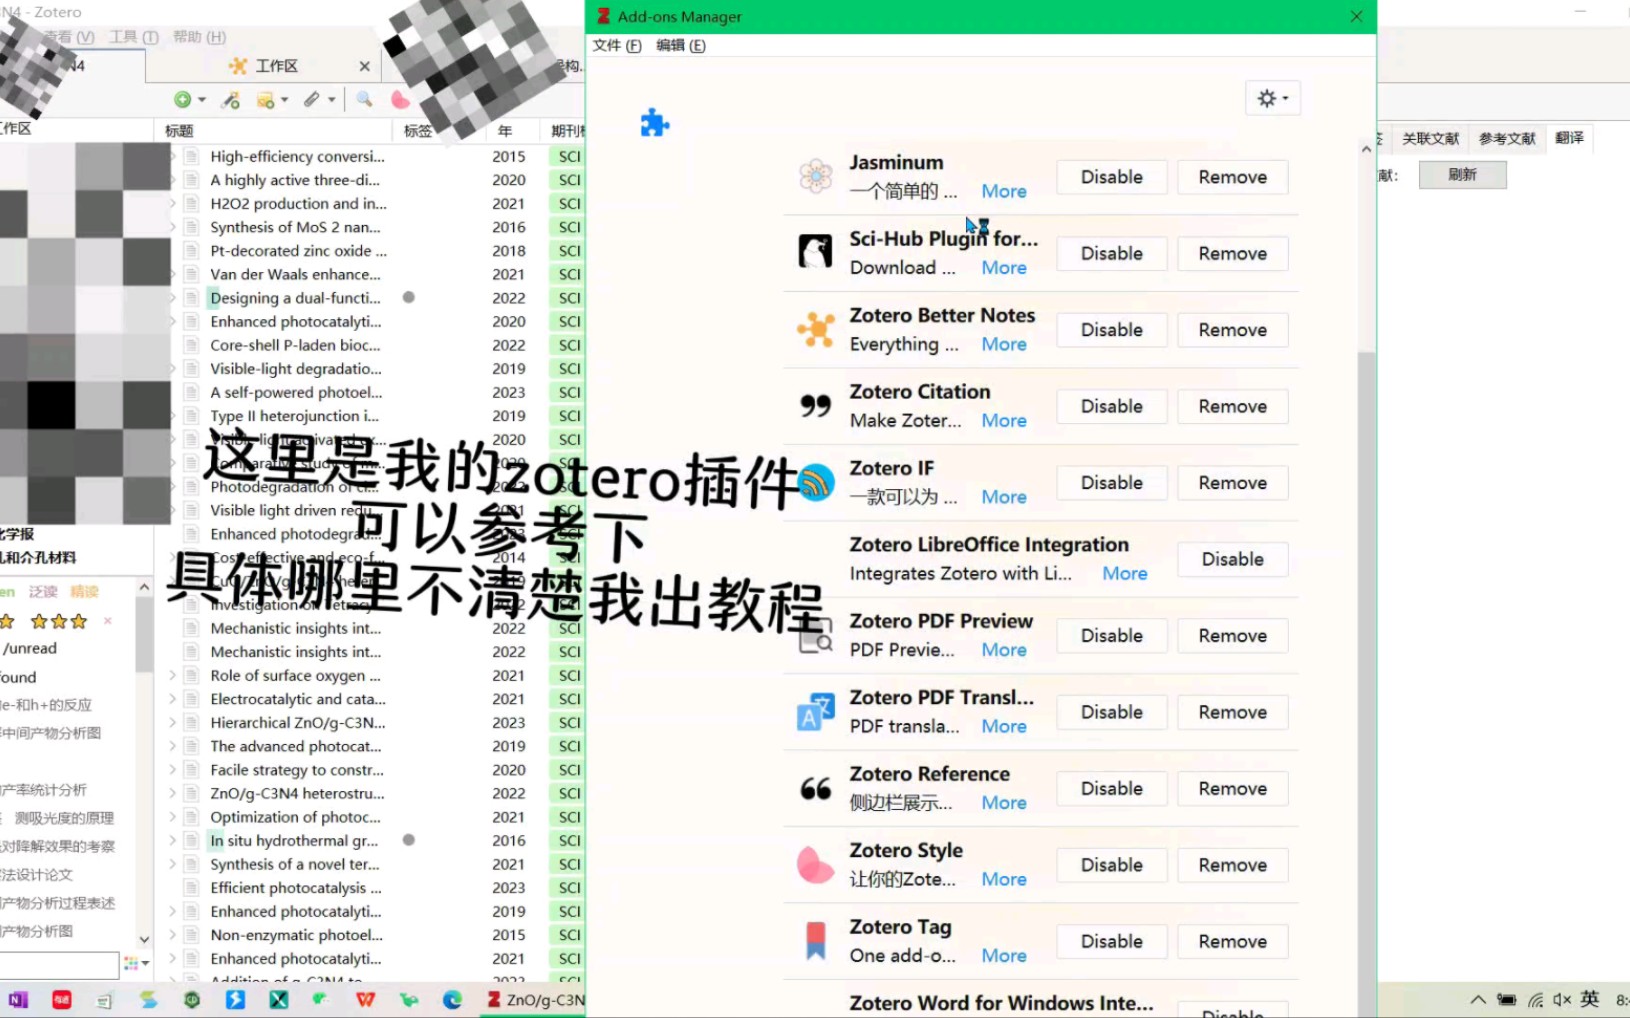Click the tag selector filter input field
This screenshot has height=1018, width=1630.
pos(60,964)
